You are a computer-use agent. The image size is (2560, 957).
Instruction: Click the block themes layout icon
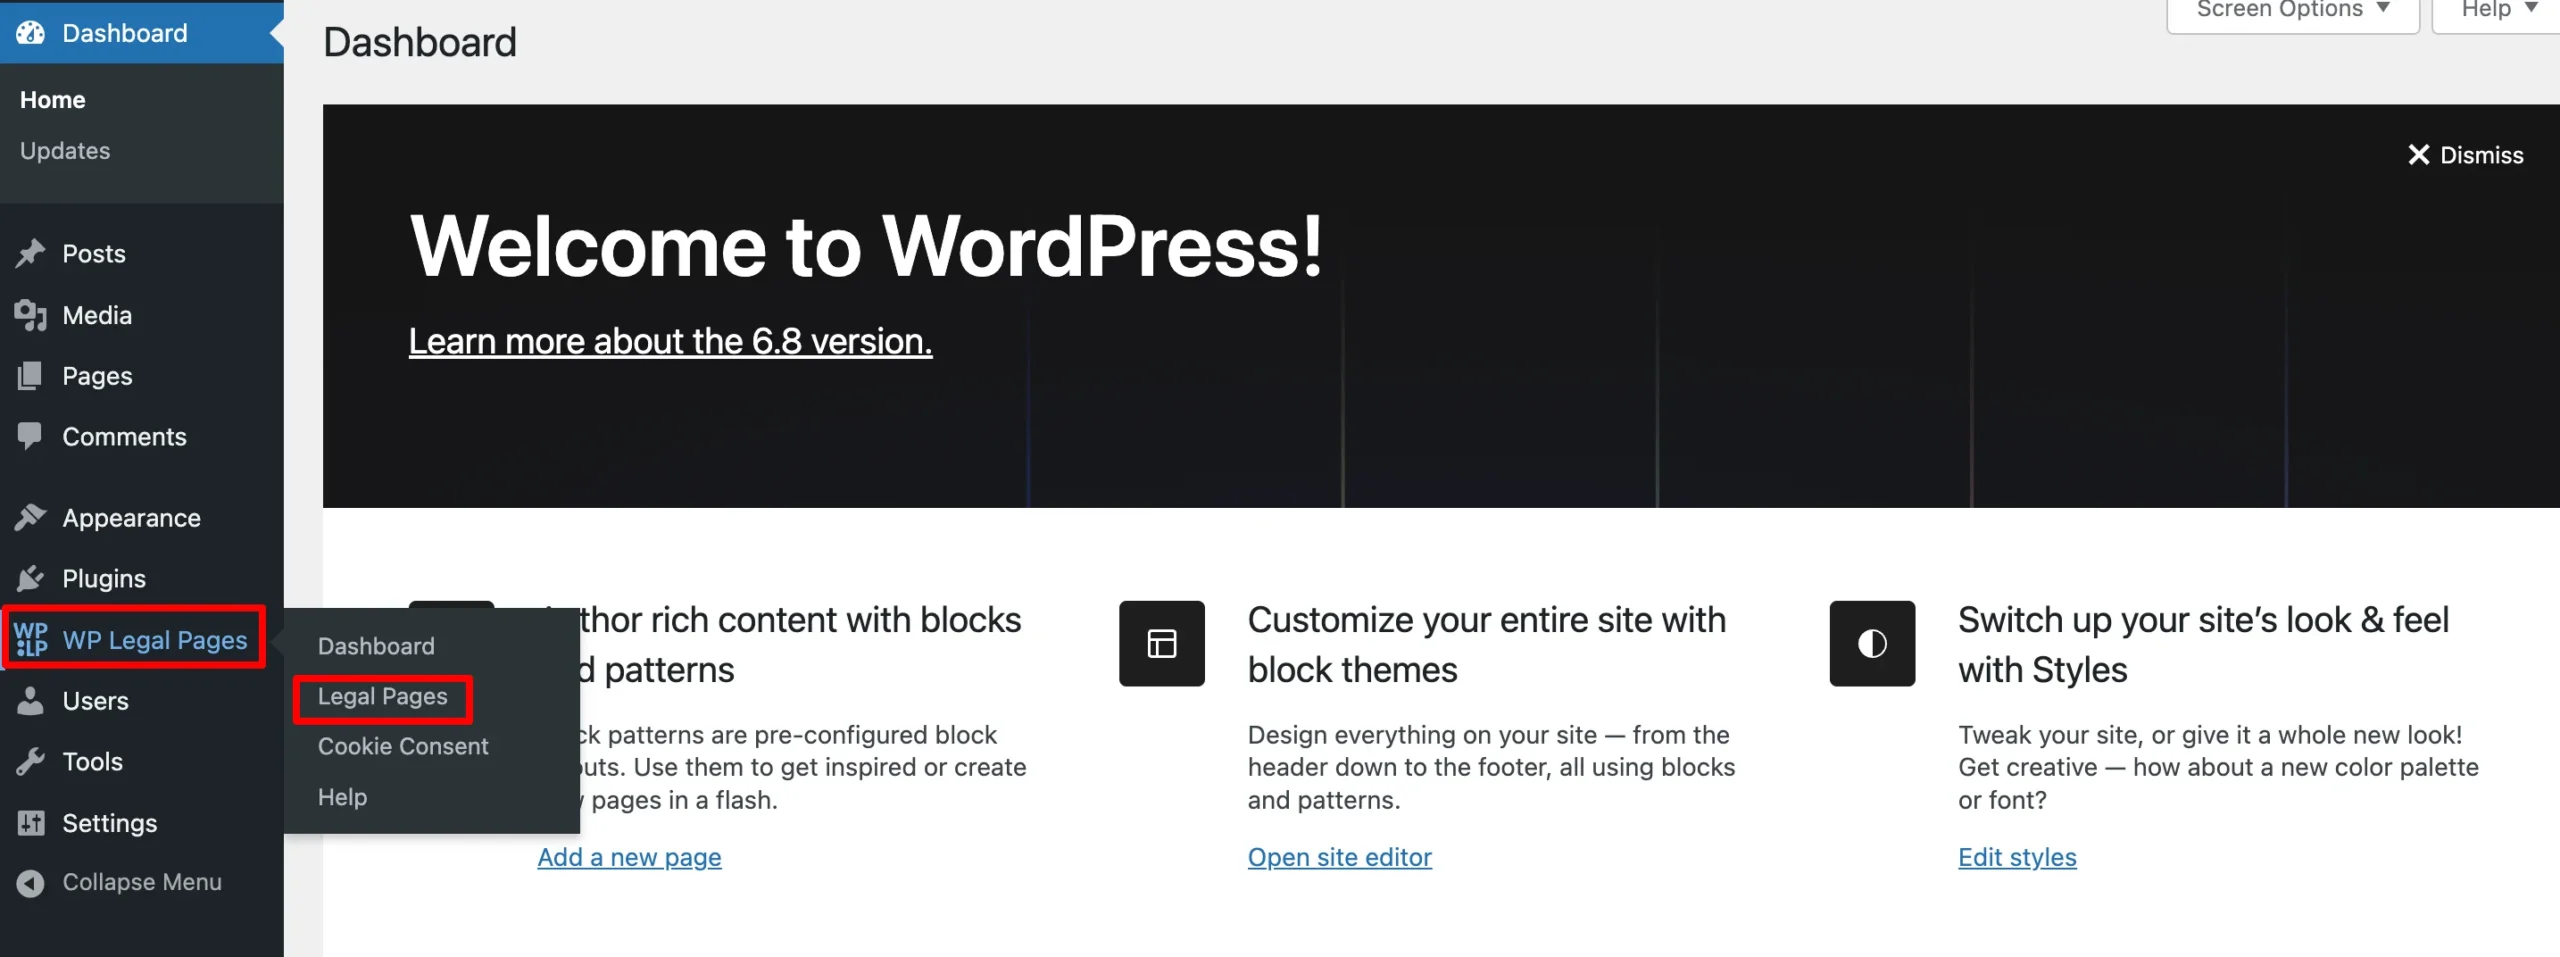pyautogui.click(x=1162, y=644)
